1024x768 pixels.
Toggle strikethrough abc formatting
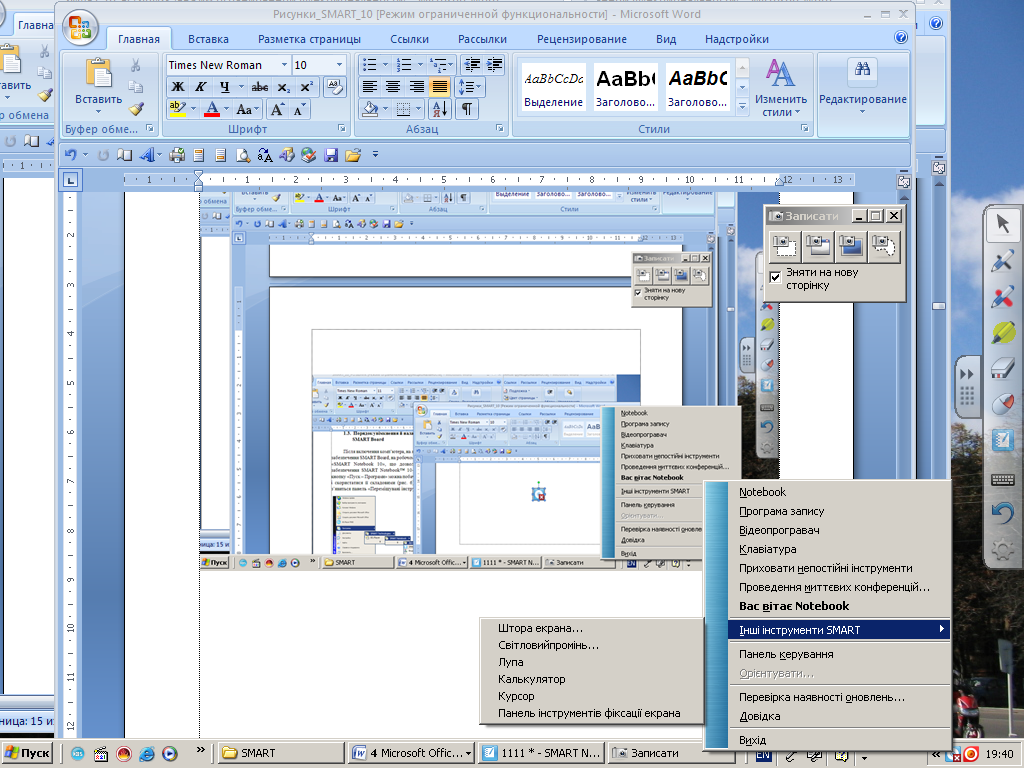point(260,87)
